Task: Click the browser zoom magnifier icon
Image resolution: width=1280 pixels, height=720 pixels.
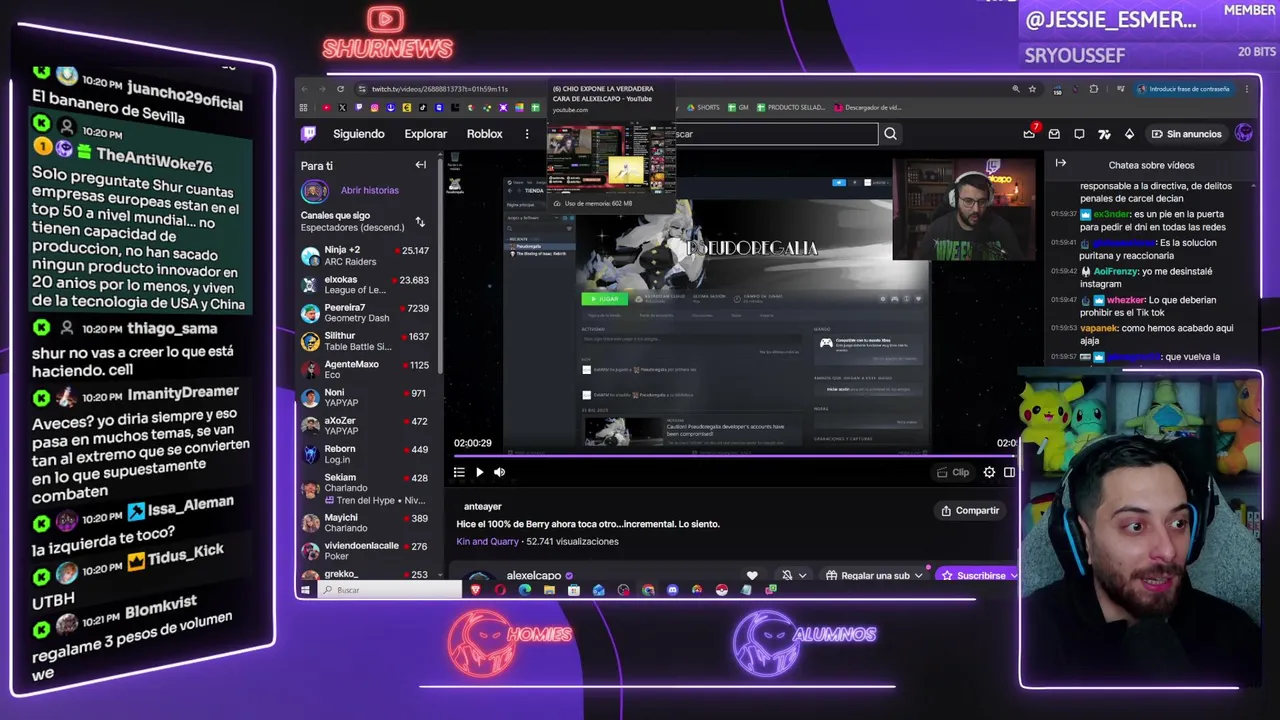Action: click(x=1016, y=89)
